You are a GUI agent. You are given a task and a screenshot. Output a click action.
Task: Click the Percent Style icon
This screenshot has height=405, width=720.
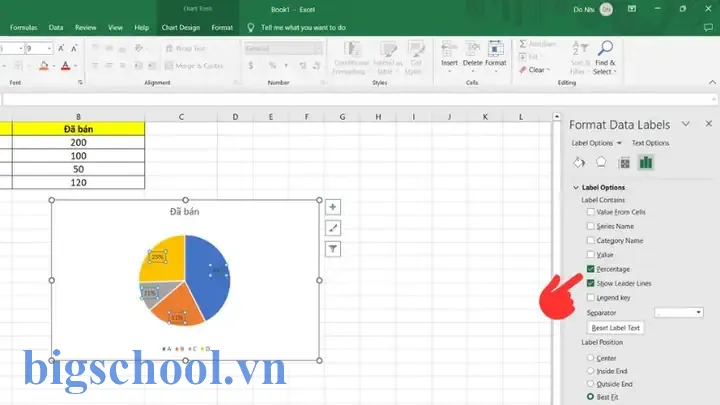272,66
